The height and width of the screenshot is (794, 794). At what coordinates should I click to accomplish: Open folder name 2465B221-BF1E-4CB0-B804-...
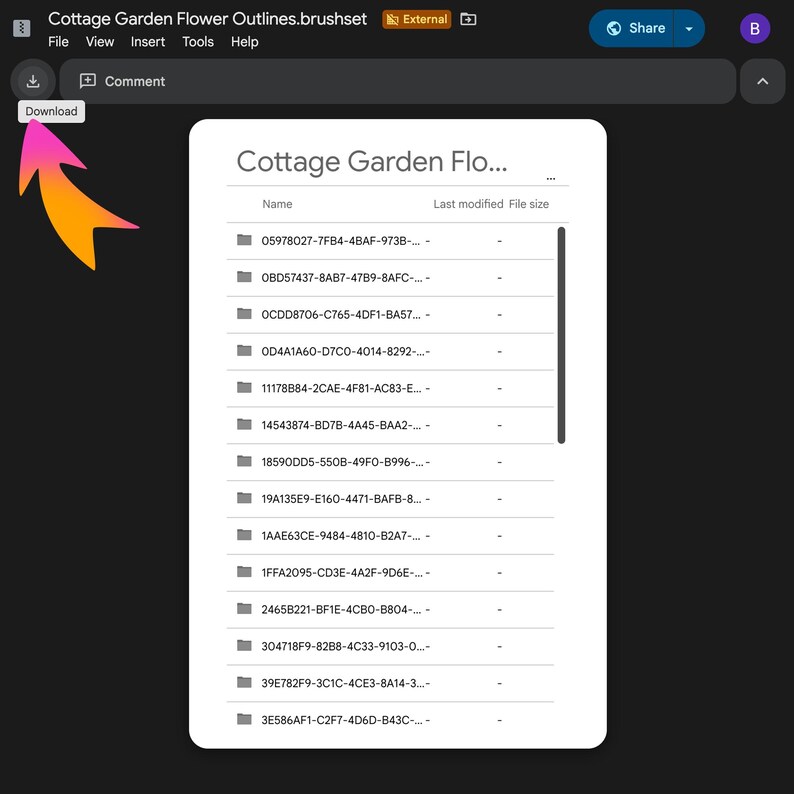click(x=341, y=610)
